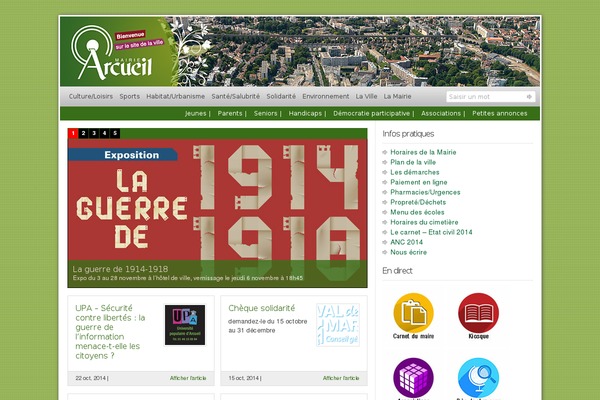Click the 15 oct, 2014 date text
Image resolution: width=600 pixels, height=400 pixels.
point(245,378)
